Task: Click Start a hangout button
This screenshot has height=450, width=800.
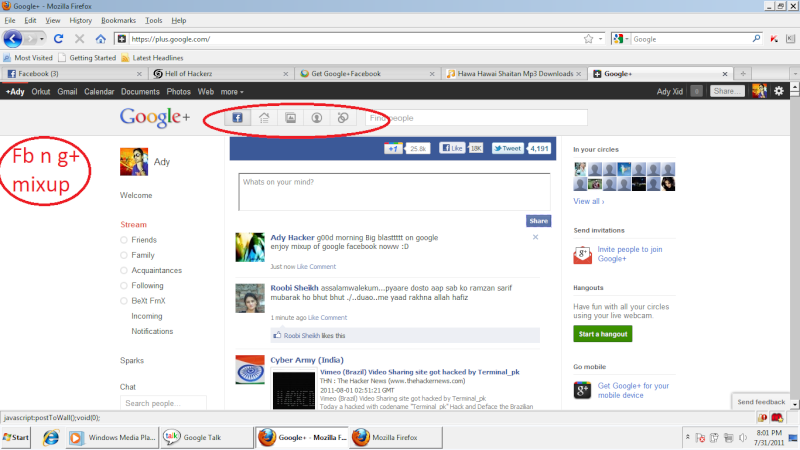Action: click(x=603, y=334)
